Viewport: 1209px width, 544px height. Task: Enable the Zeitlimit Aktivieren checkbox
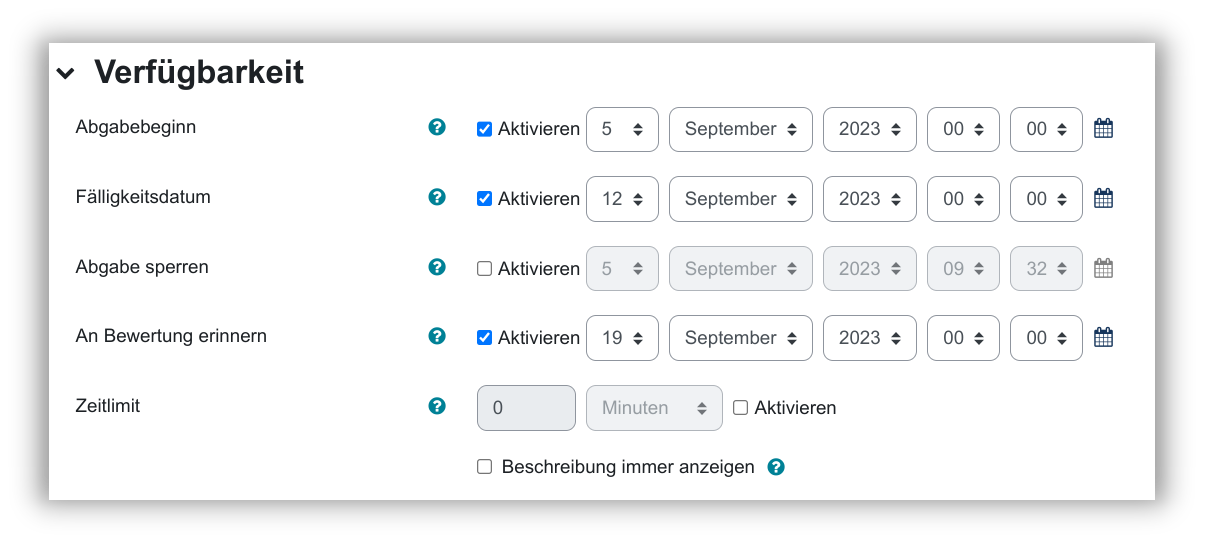click(x=741, y=408)
